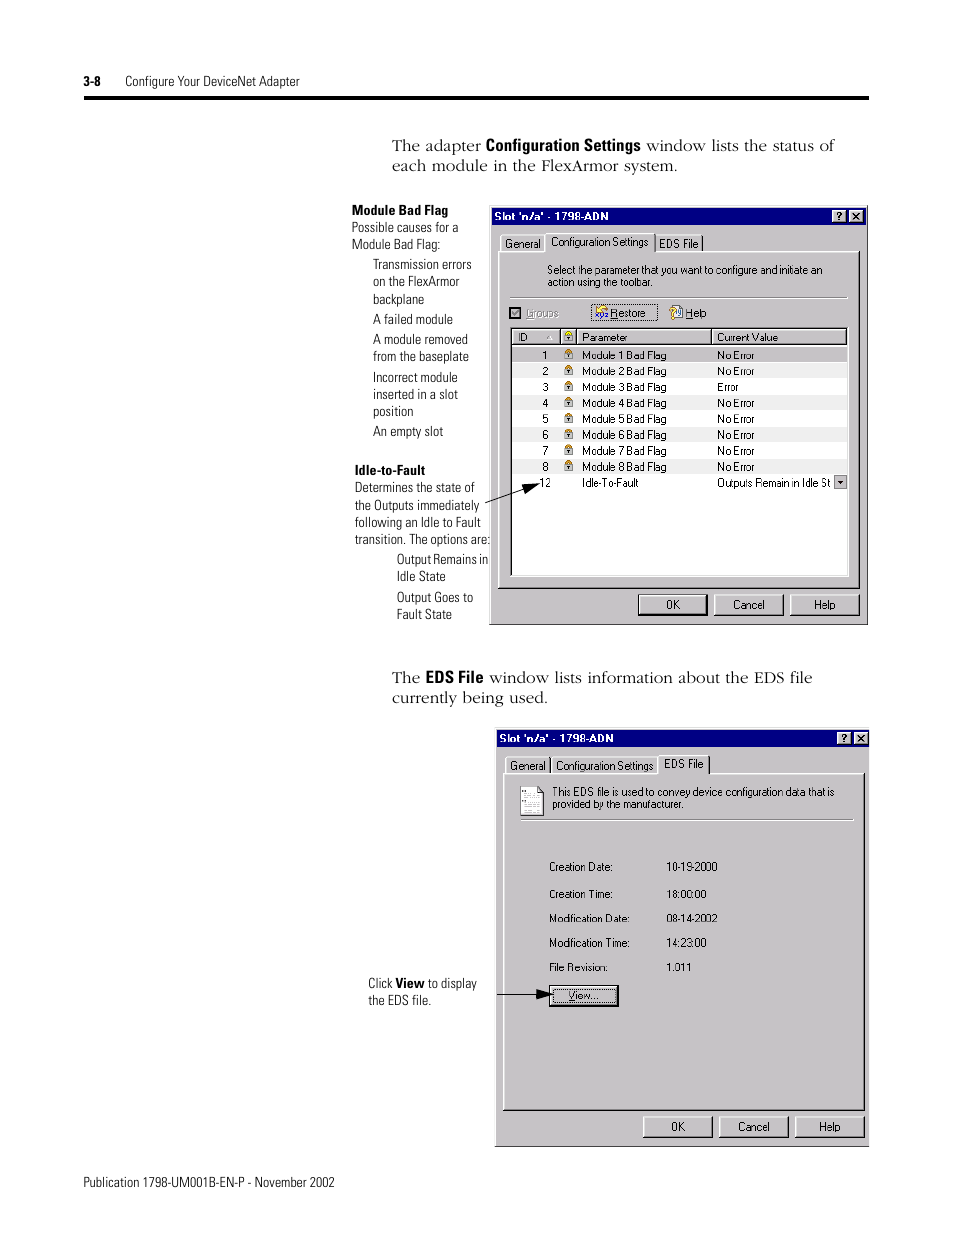Viewport: 954px width, 1235px height.
Task: Click the lock icon on Module 8 Bad Flag row
Action: pyautogui.click(x=568, y=466)
